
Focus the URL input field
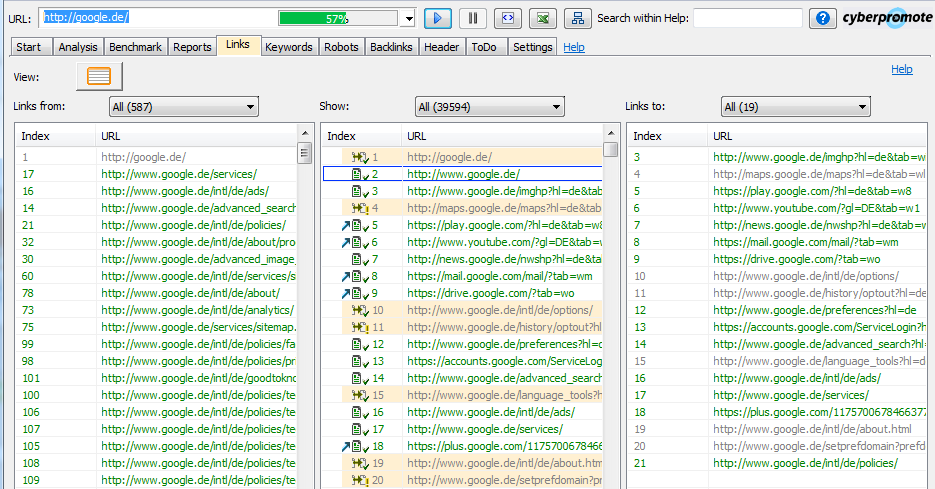159,18
